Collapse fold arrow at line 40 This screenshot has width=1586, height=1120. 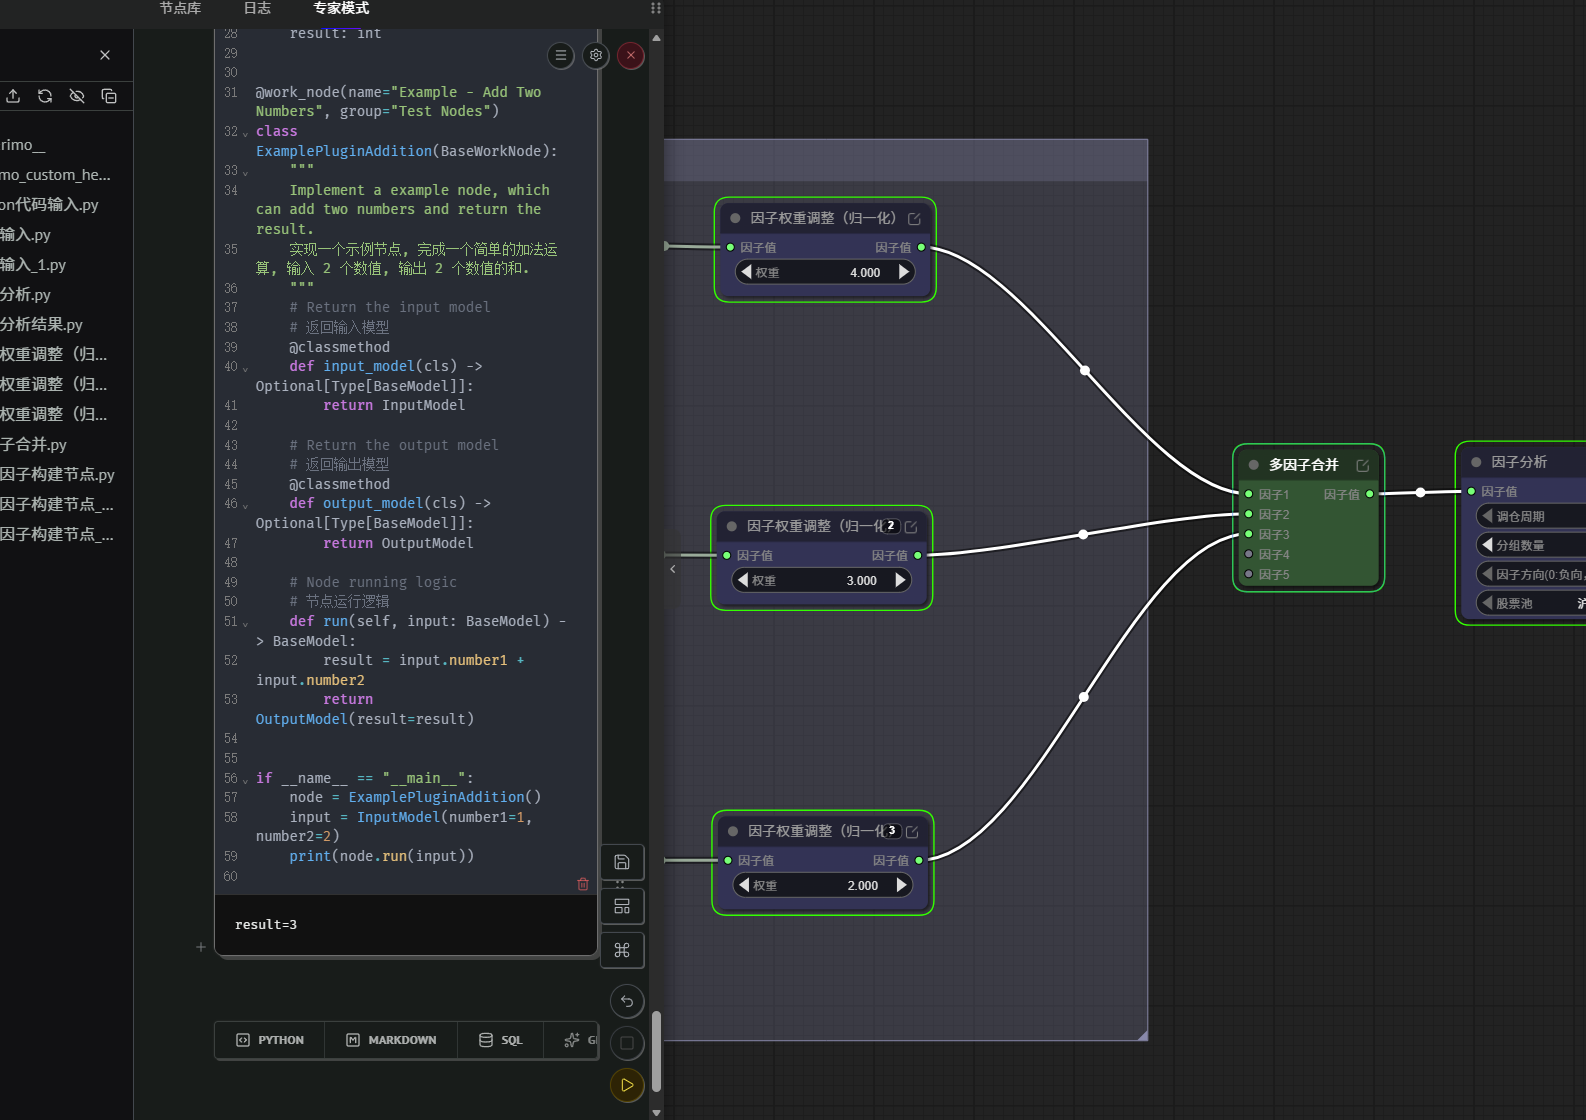246,368
